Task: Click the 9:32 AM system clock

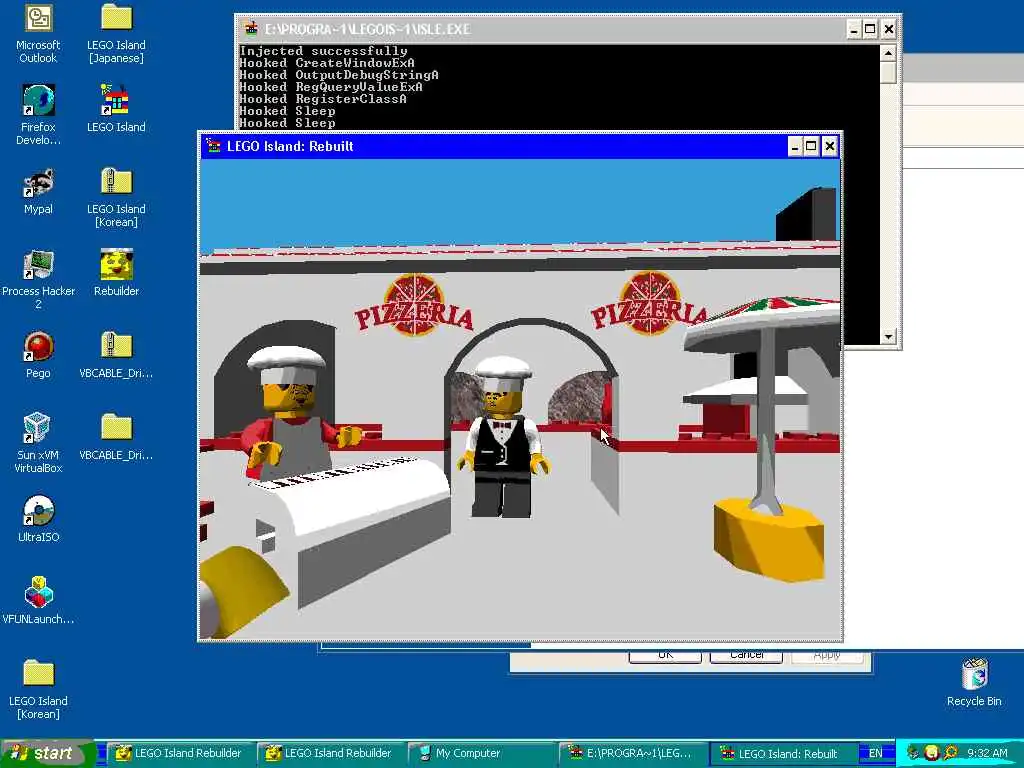Action: (x=987, y=753)
